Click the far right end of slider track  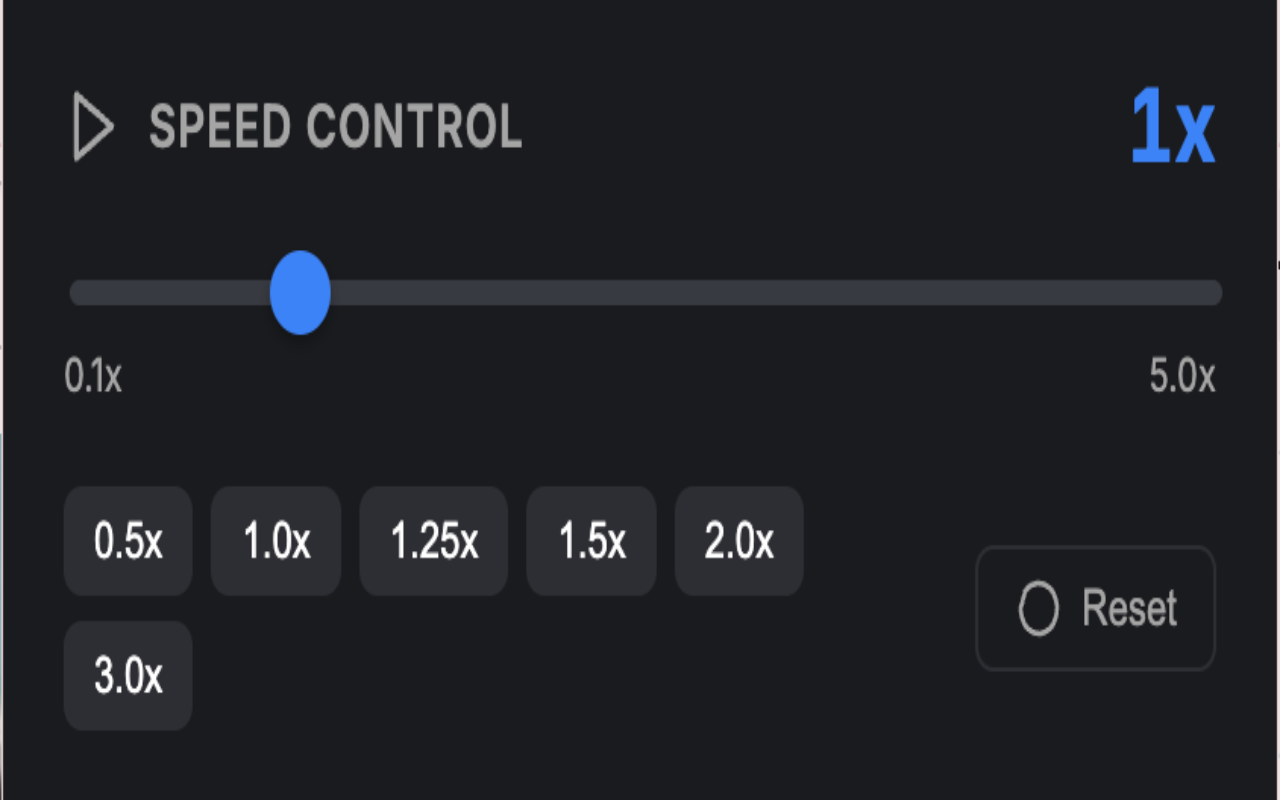pyautogui.click(x=1212, y=292)
